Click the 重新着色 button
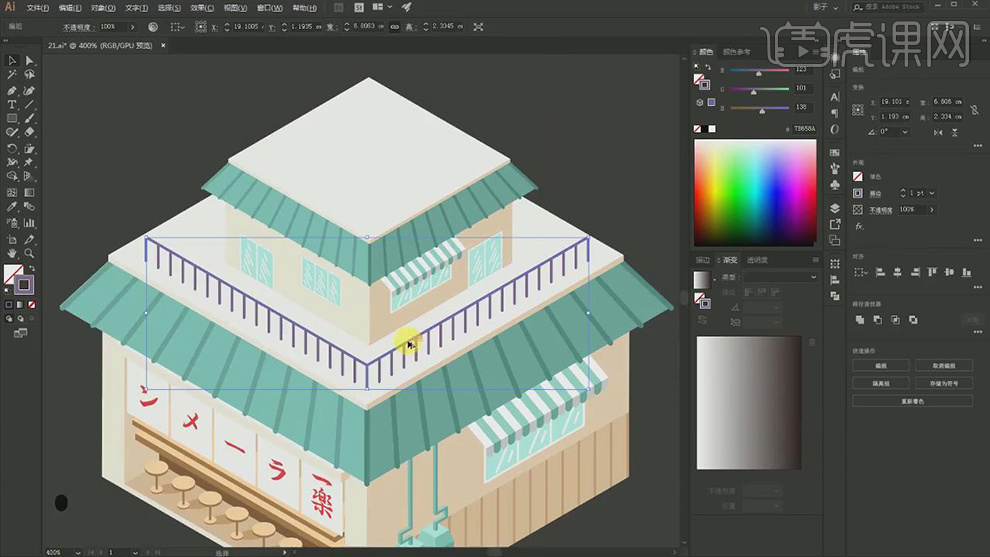The width and height of the screenshot is (990, 557). point(911,400)
